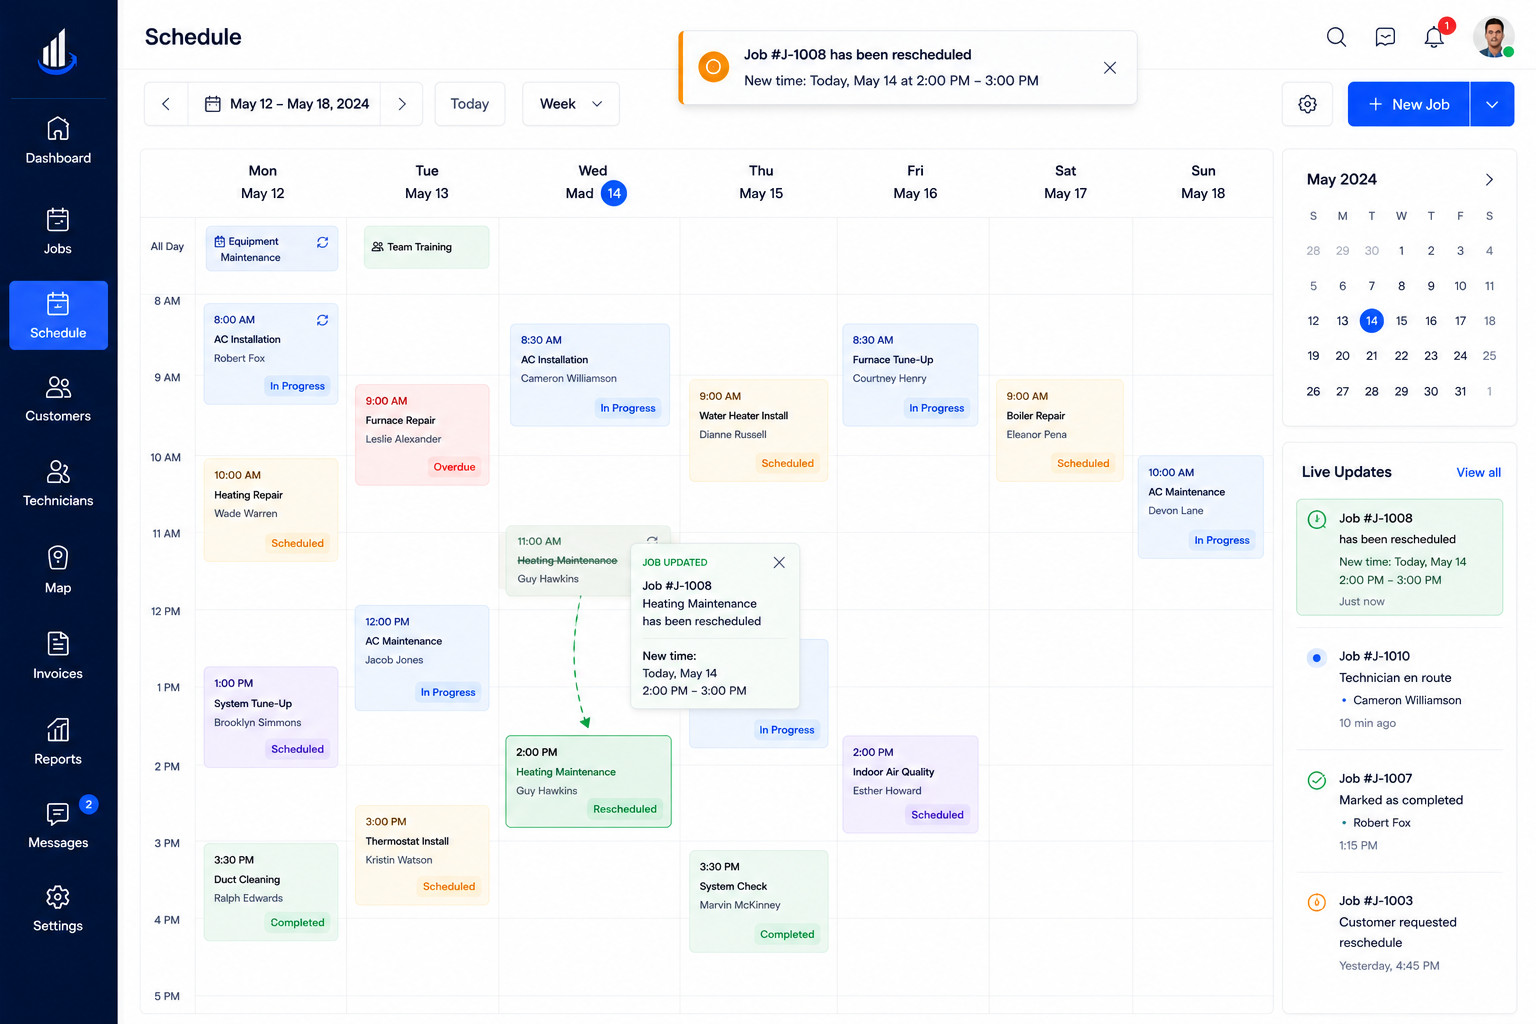Click the Overdue status badge

[x=454, y=467]
